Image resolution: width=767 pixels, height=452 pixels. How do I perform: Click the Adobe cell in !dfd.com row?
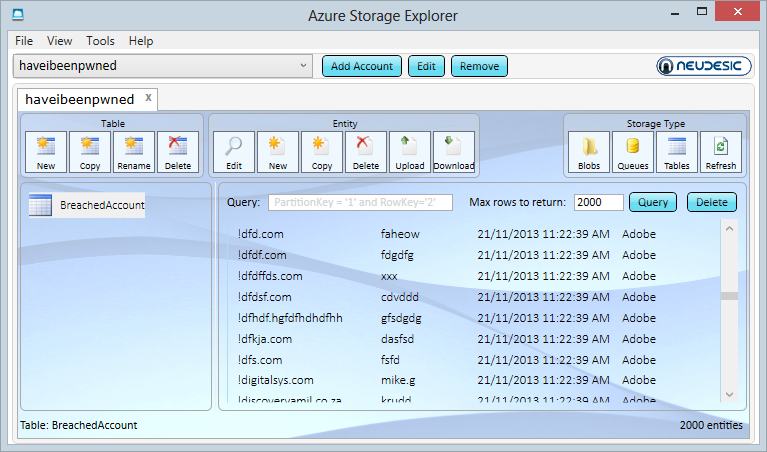pos(639,234)
